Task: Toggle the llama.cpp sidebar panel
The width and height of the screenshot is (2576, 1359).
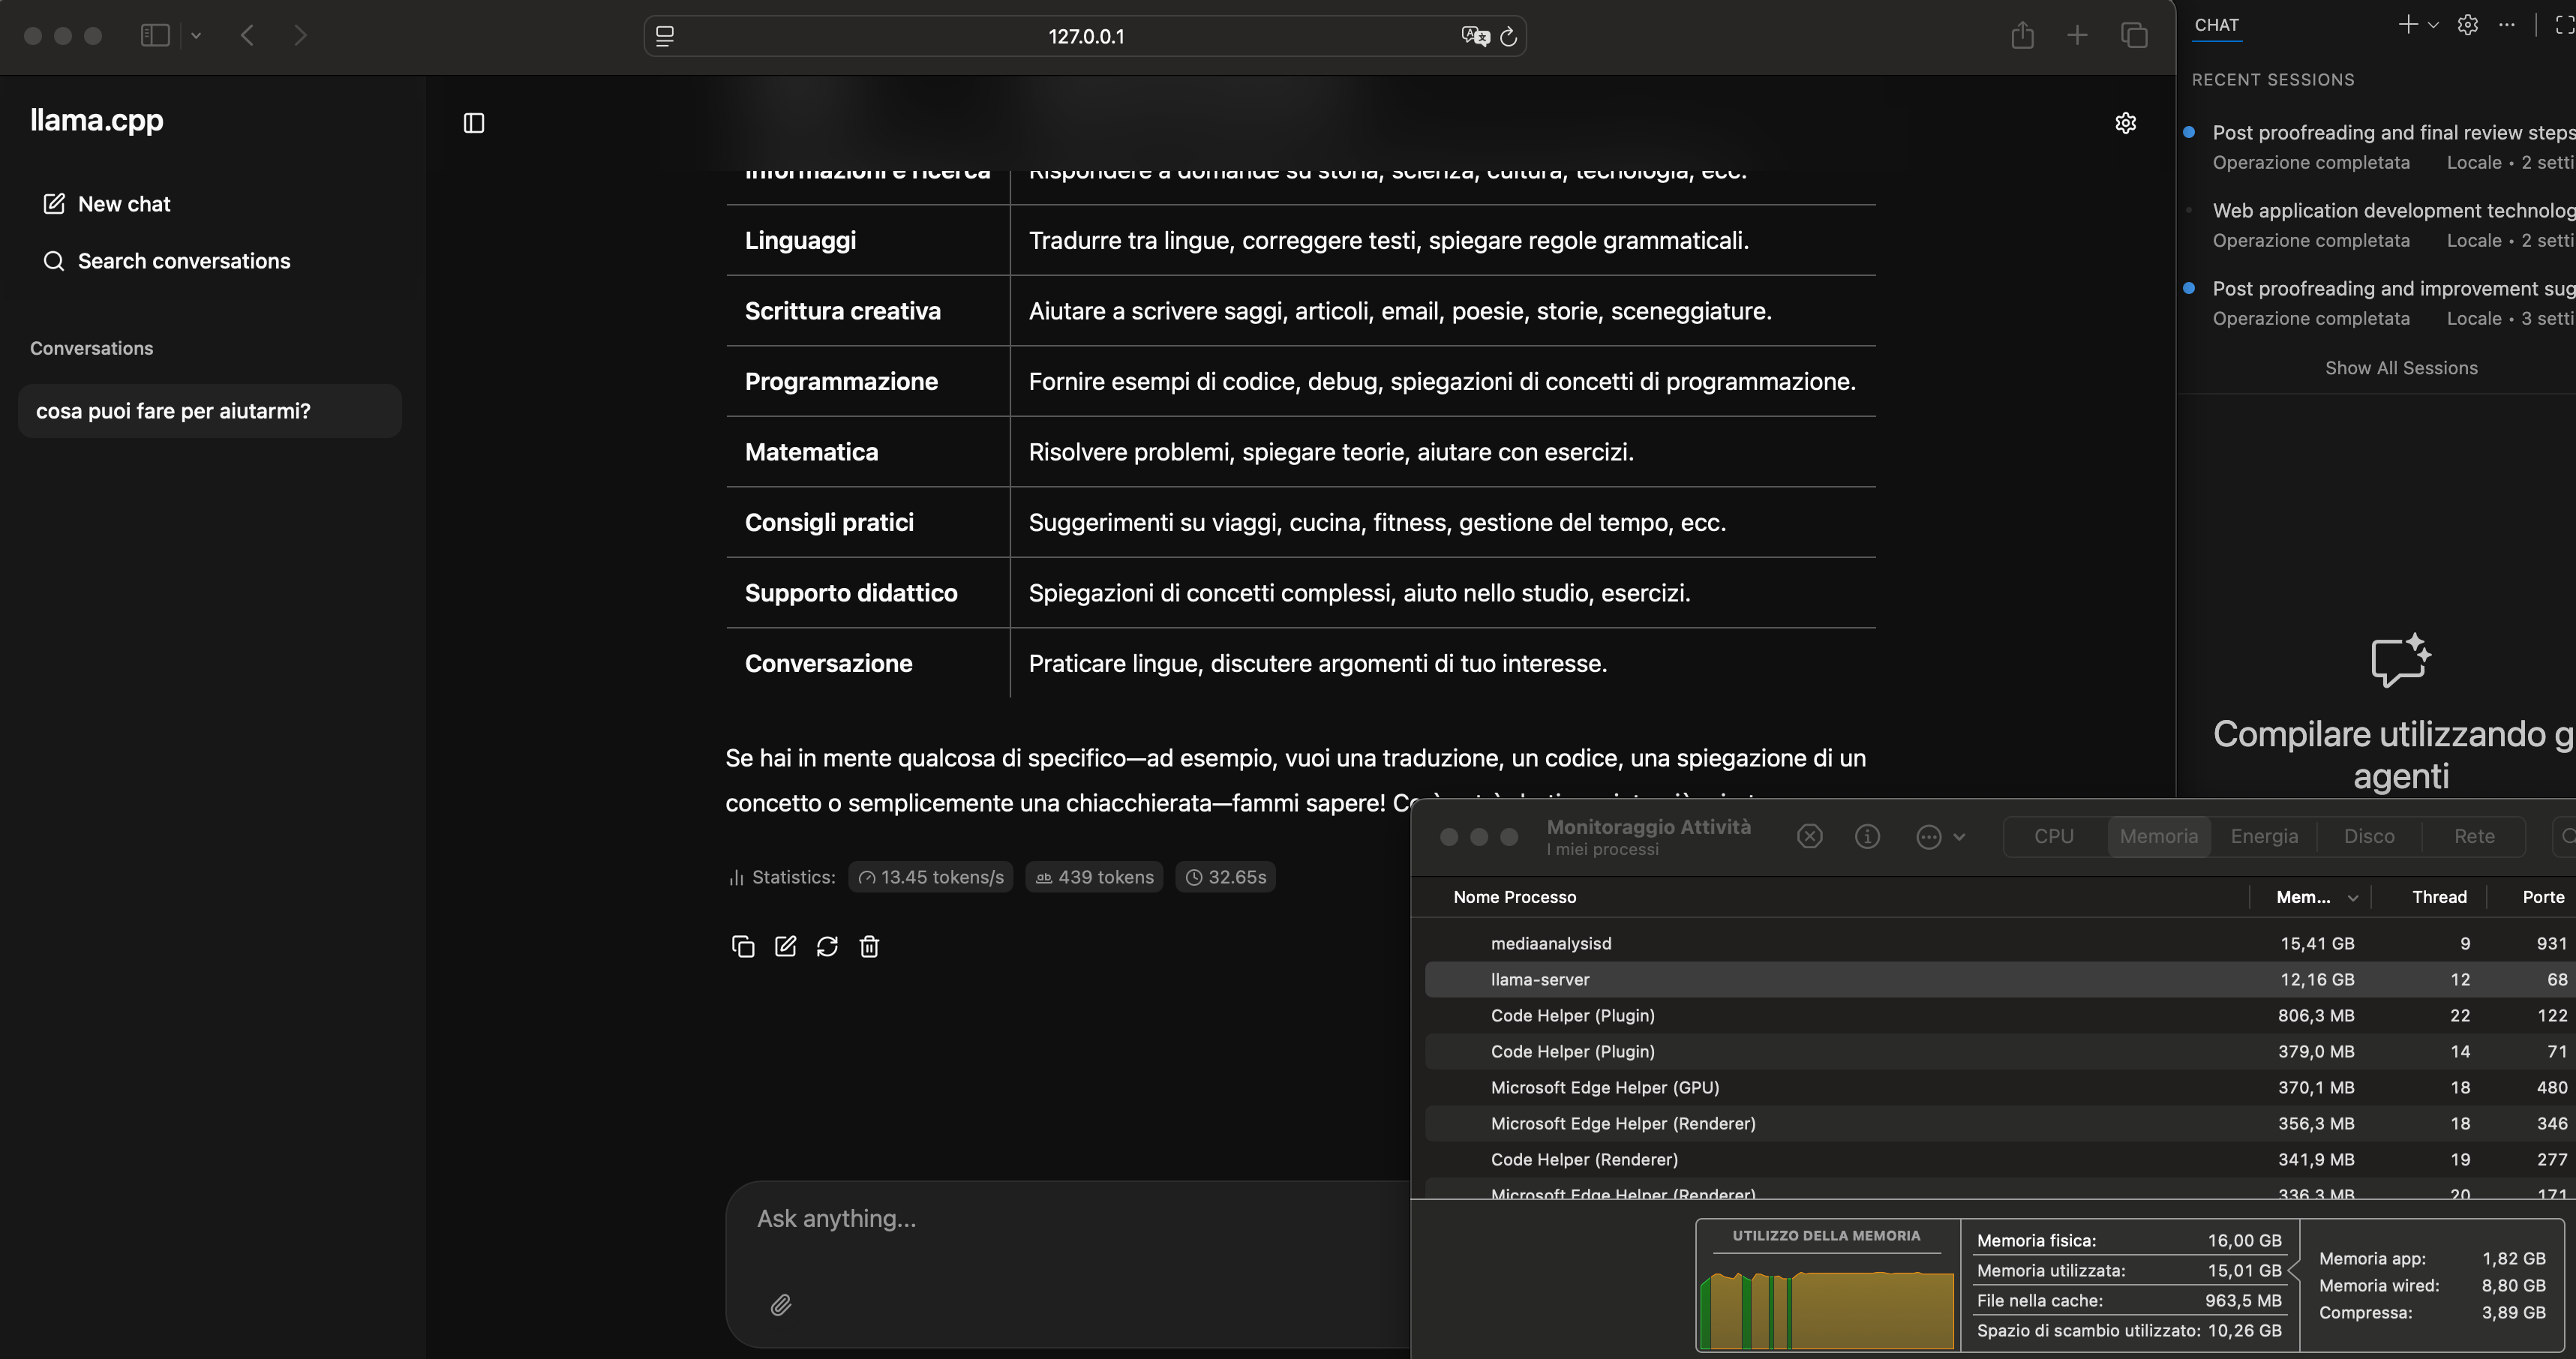Action: [474, 123]
